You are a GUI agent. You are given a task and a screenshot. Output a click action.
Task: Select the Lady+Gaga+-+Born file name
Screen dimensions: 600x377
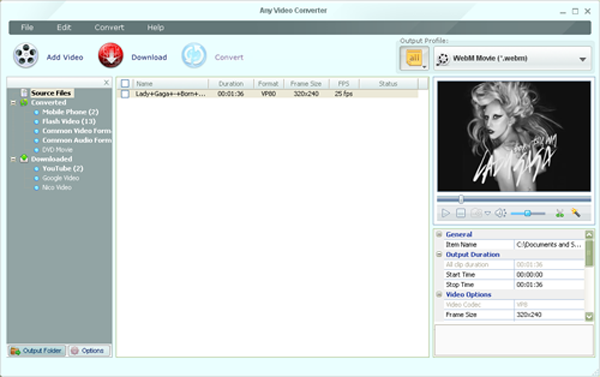click(170, 94)
